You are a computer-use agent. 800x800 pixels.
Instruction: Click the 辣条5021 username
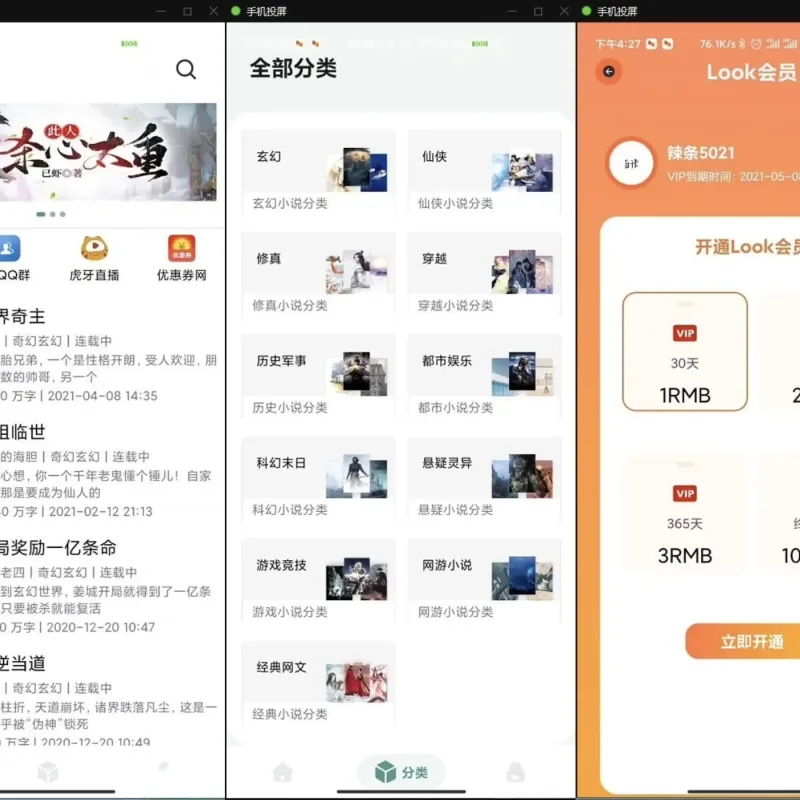pyautogui.click(x=701, y=153)
